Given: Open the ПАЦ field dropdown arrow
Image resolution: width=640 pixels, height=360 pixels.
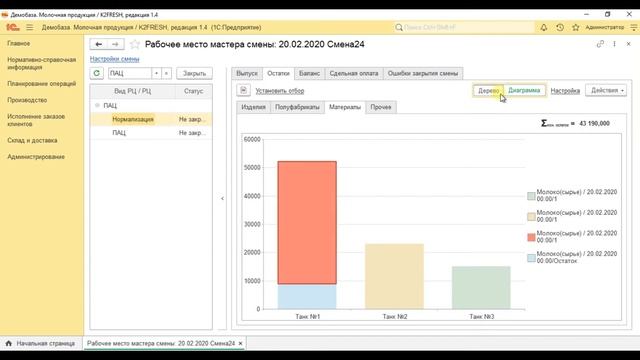Looking at the screenshot, I should point(156,73).
